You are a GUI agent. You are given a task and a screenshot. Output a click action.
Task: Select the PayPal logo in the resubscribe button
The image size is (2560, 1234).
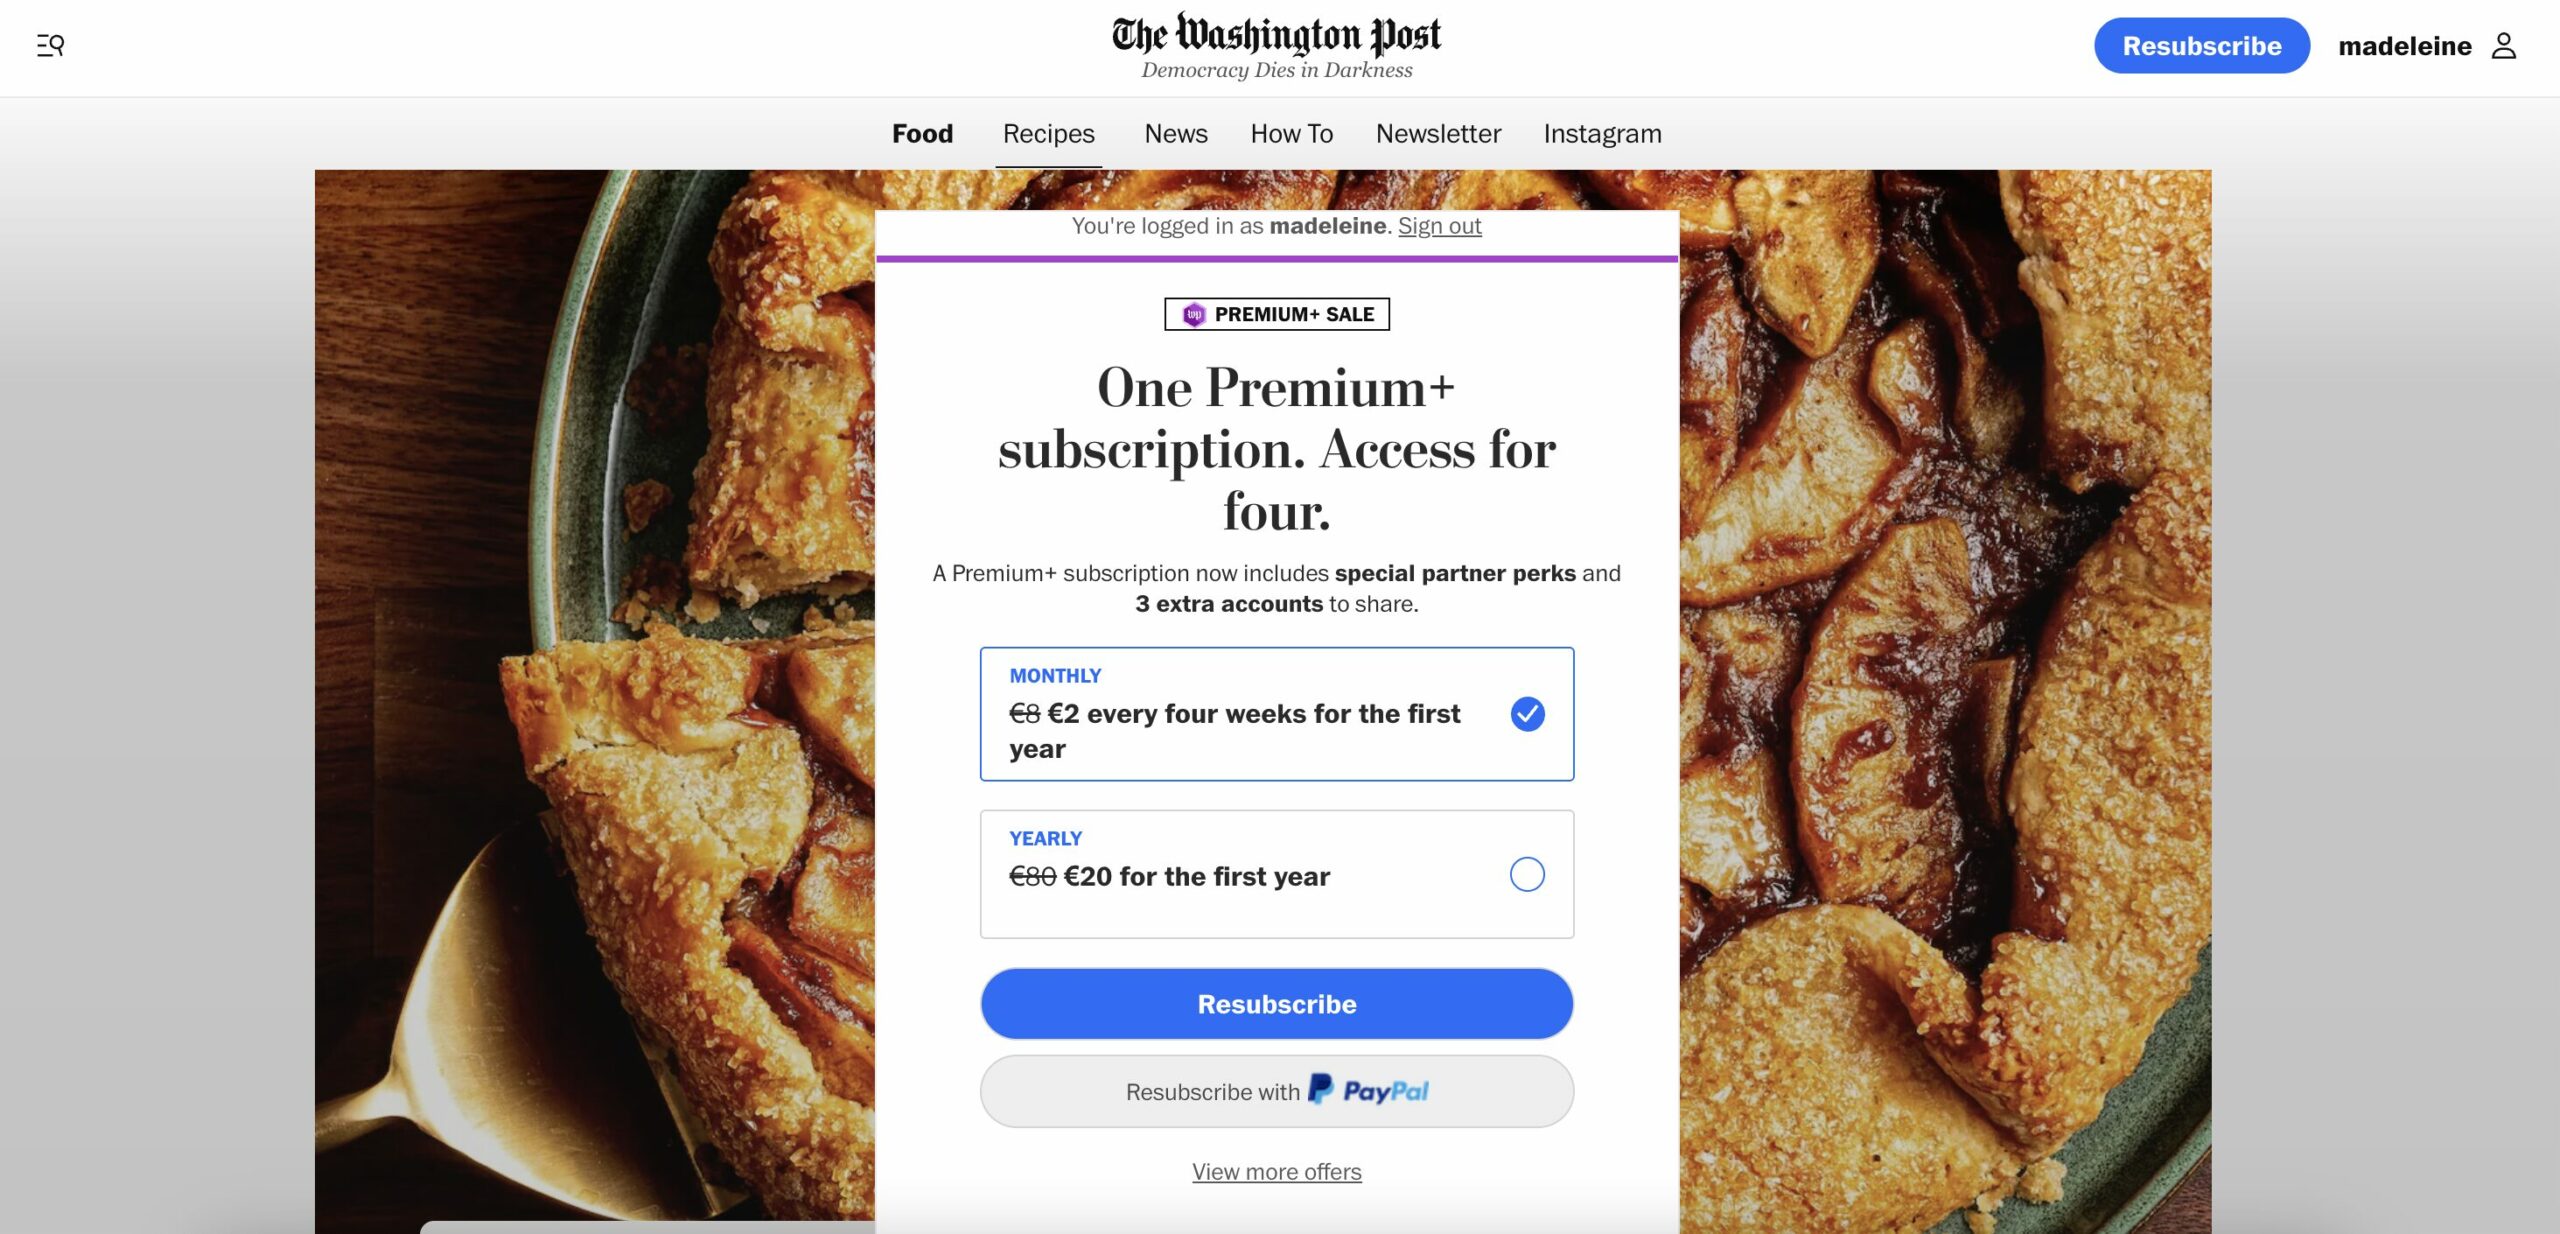(1370, 1091)
